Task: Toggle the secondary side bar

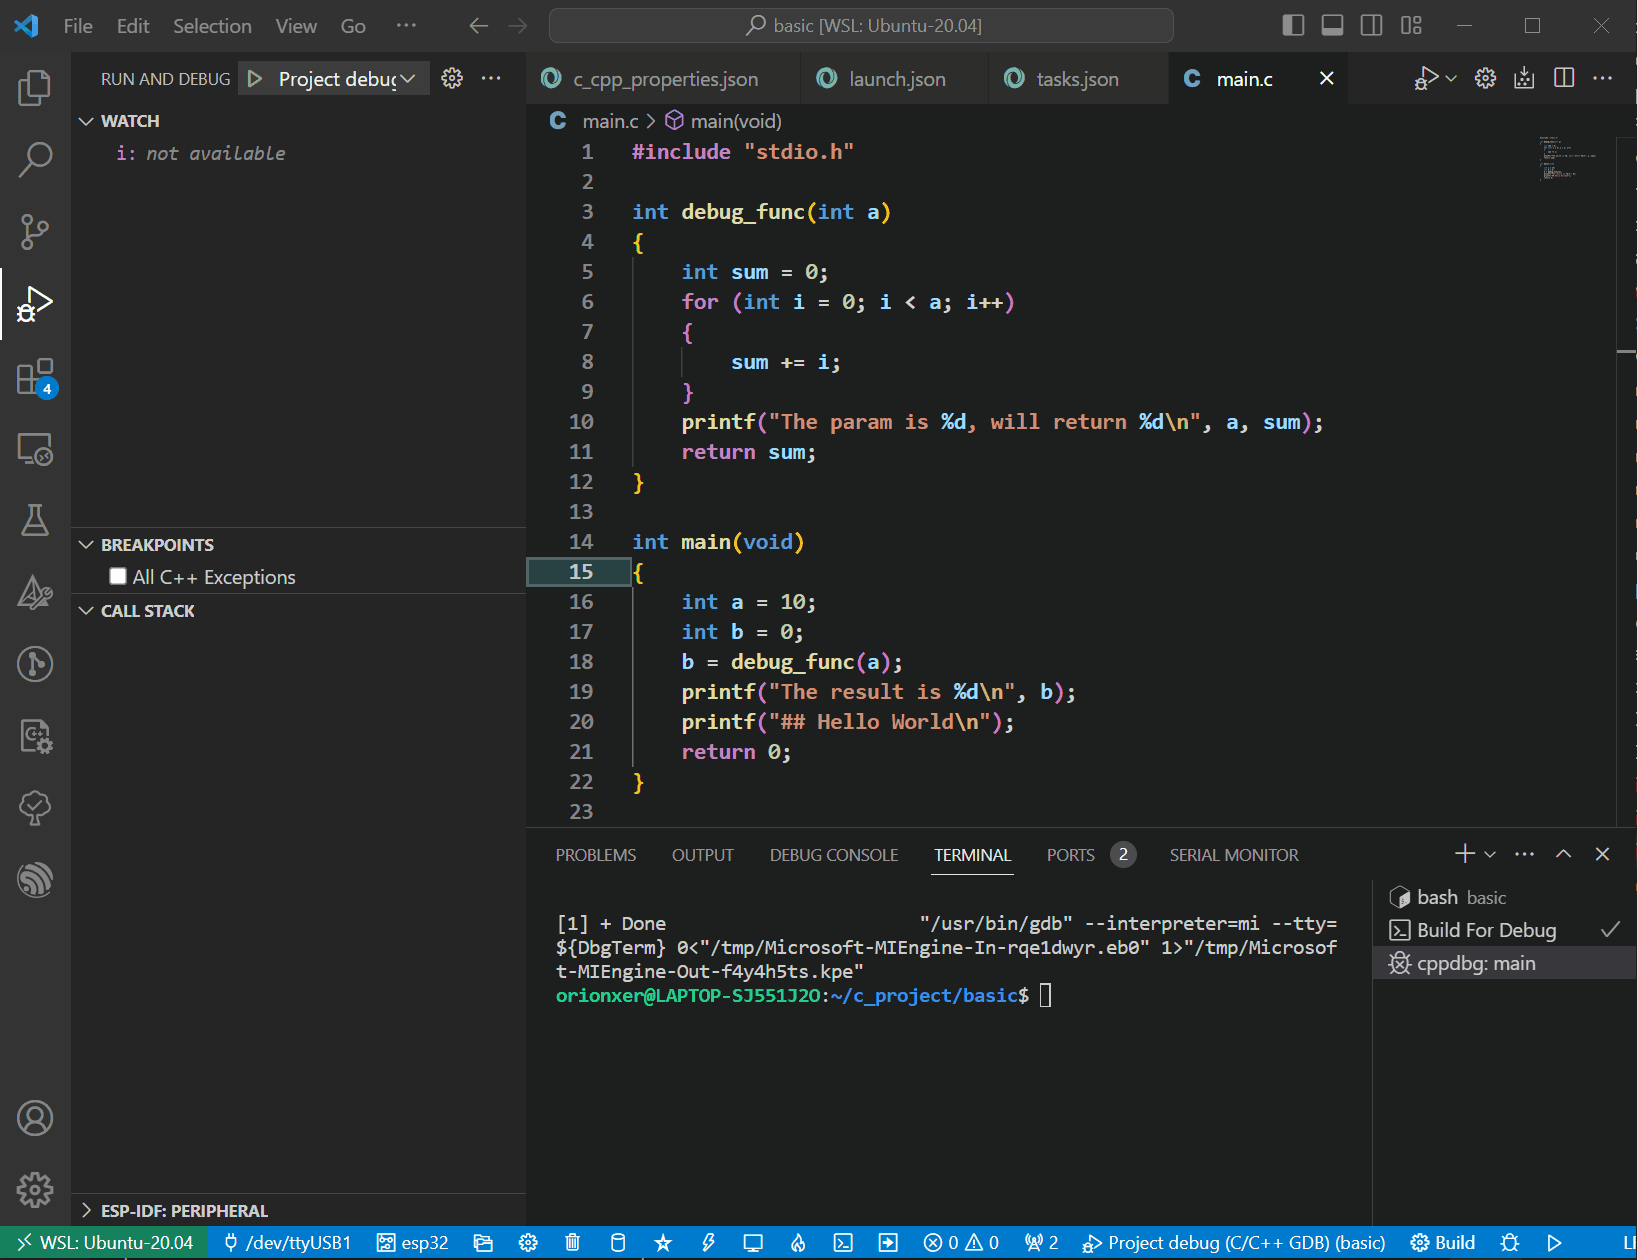Action: [x=1371, y=25]
